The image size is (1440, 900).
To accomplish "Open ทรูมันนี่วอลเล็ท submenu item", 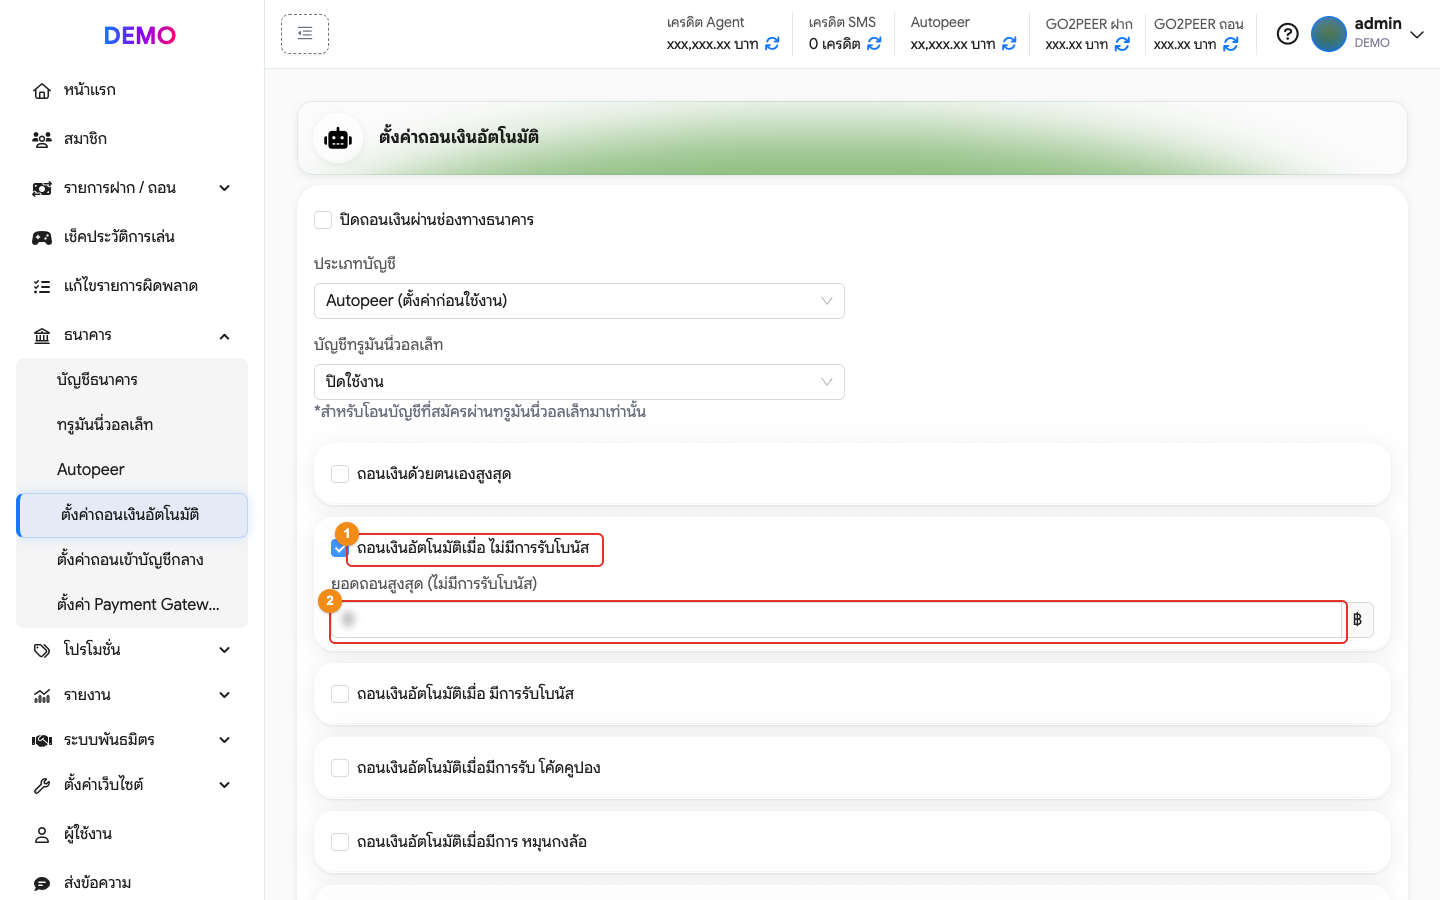I will [x=132, y=425].
